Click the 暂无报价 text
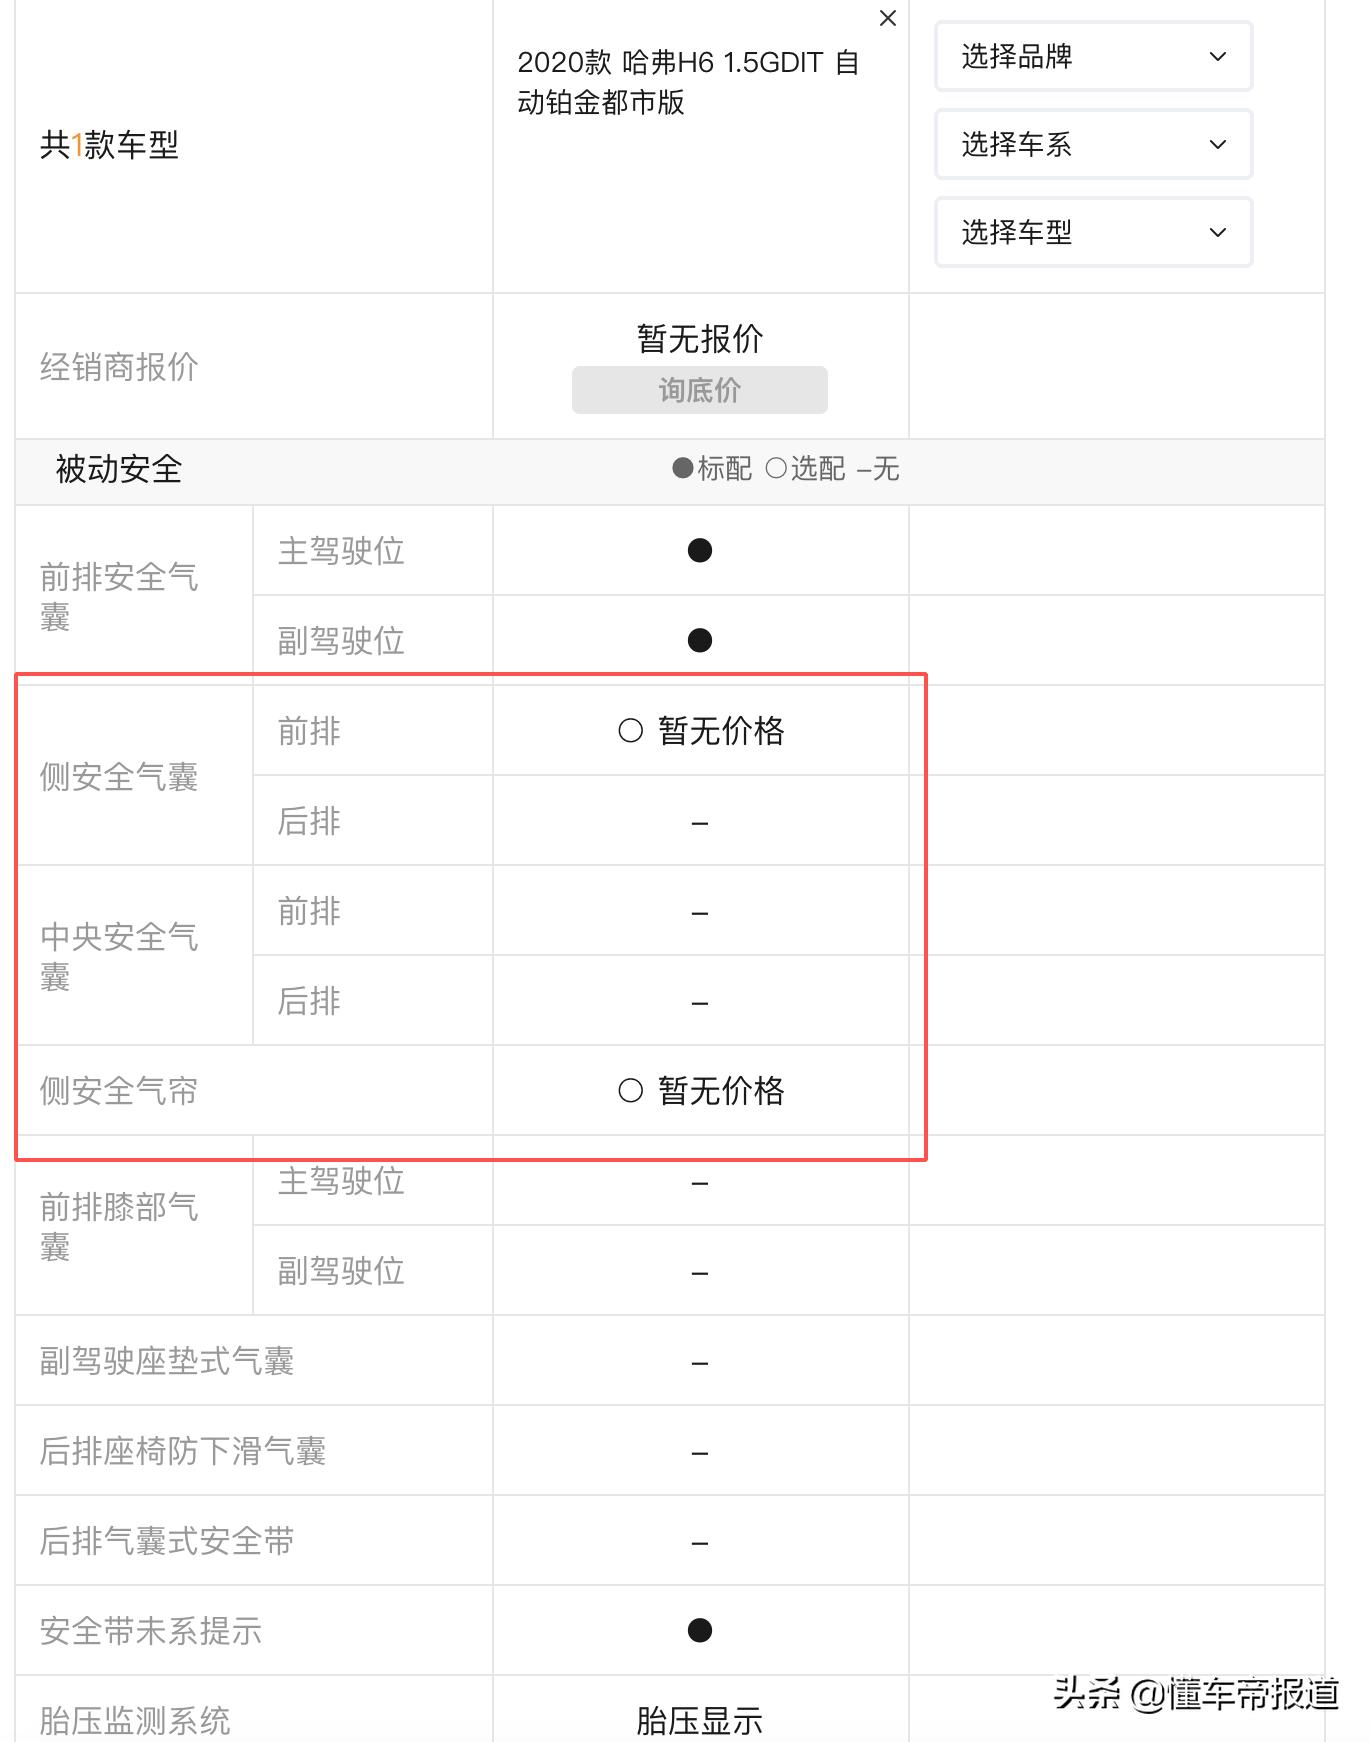Image resolution: width=1370 pixels, height=1742 pixels. 699,340
